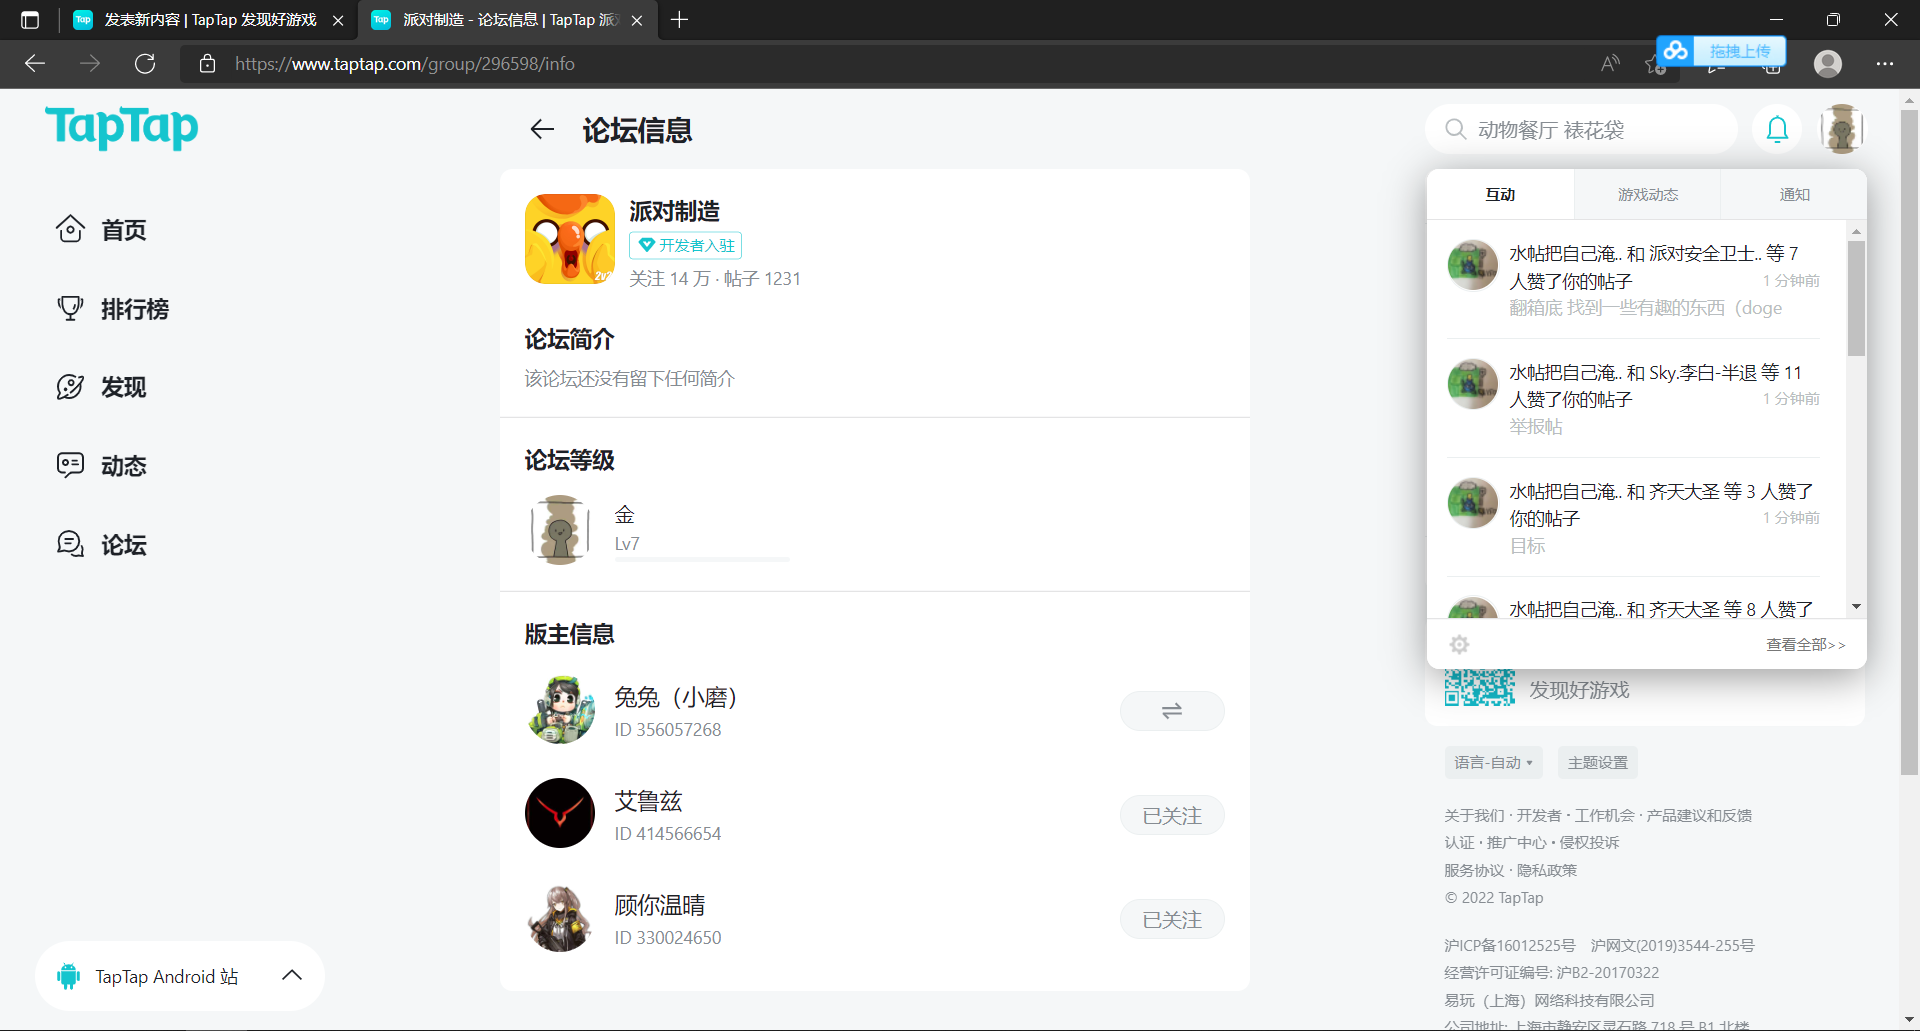Click 查看全部>> link
Image resolution: width=1920 pixels, height=1031 pixels.
1806,645
